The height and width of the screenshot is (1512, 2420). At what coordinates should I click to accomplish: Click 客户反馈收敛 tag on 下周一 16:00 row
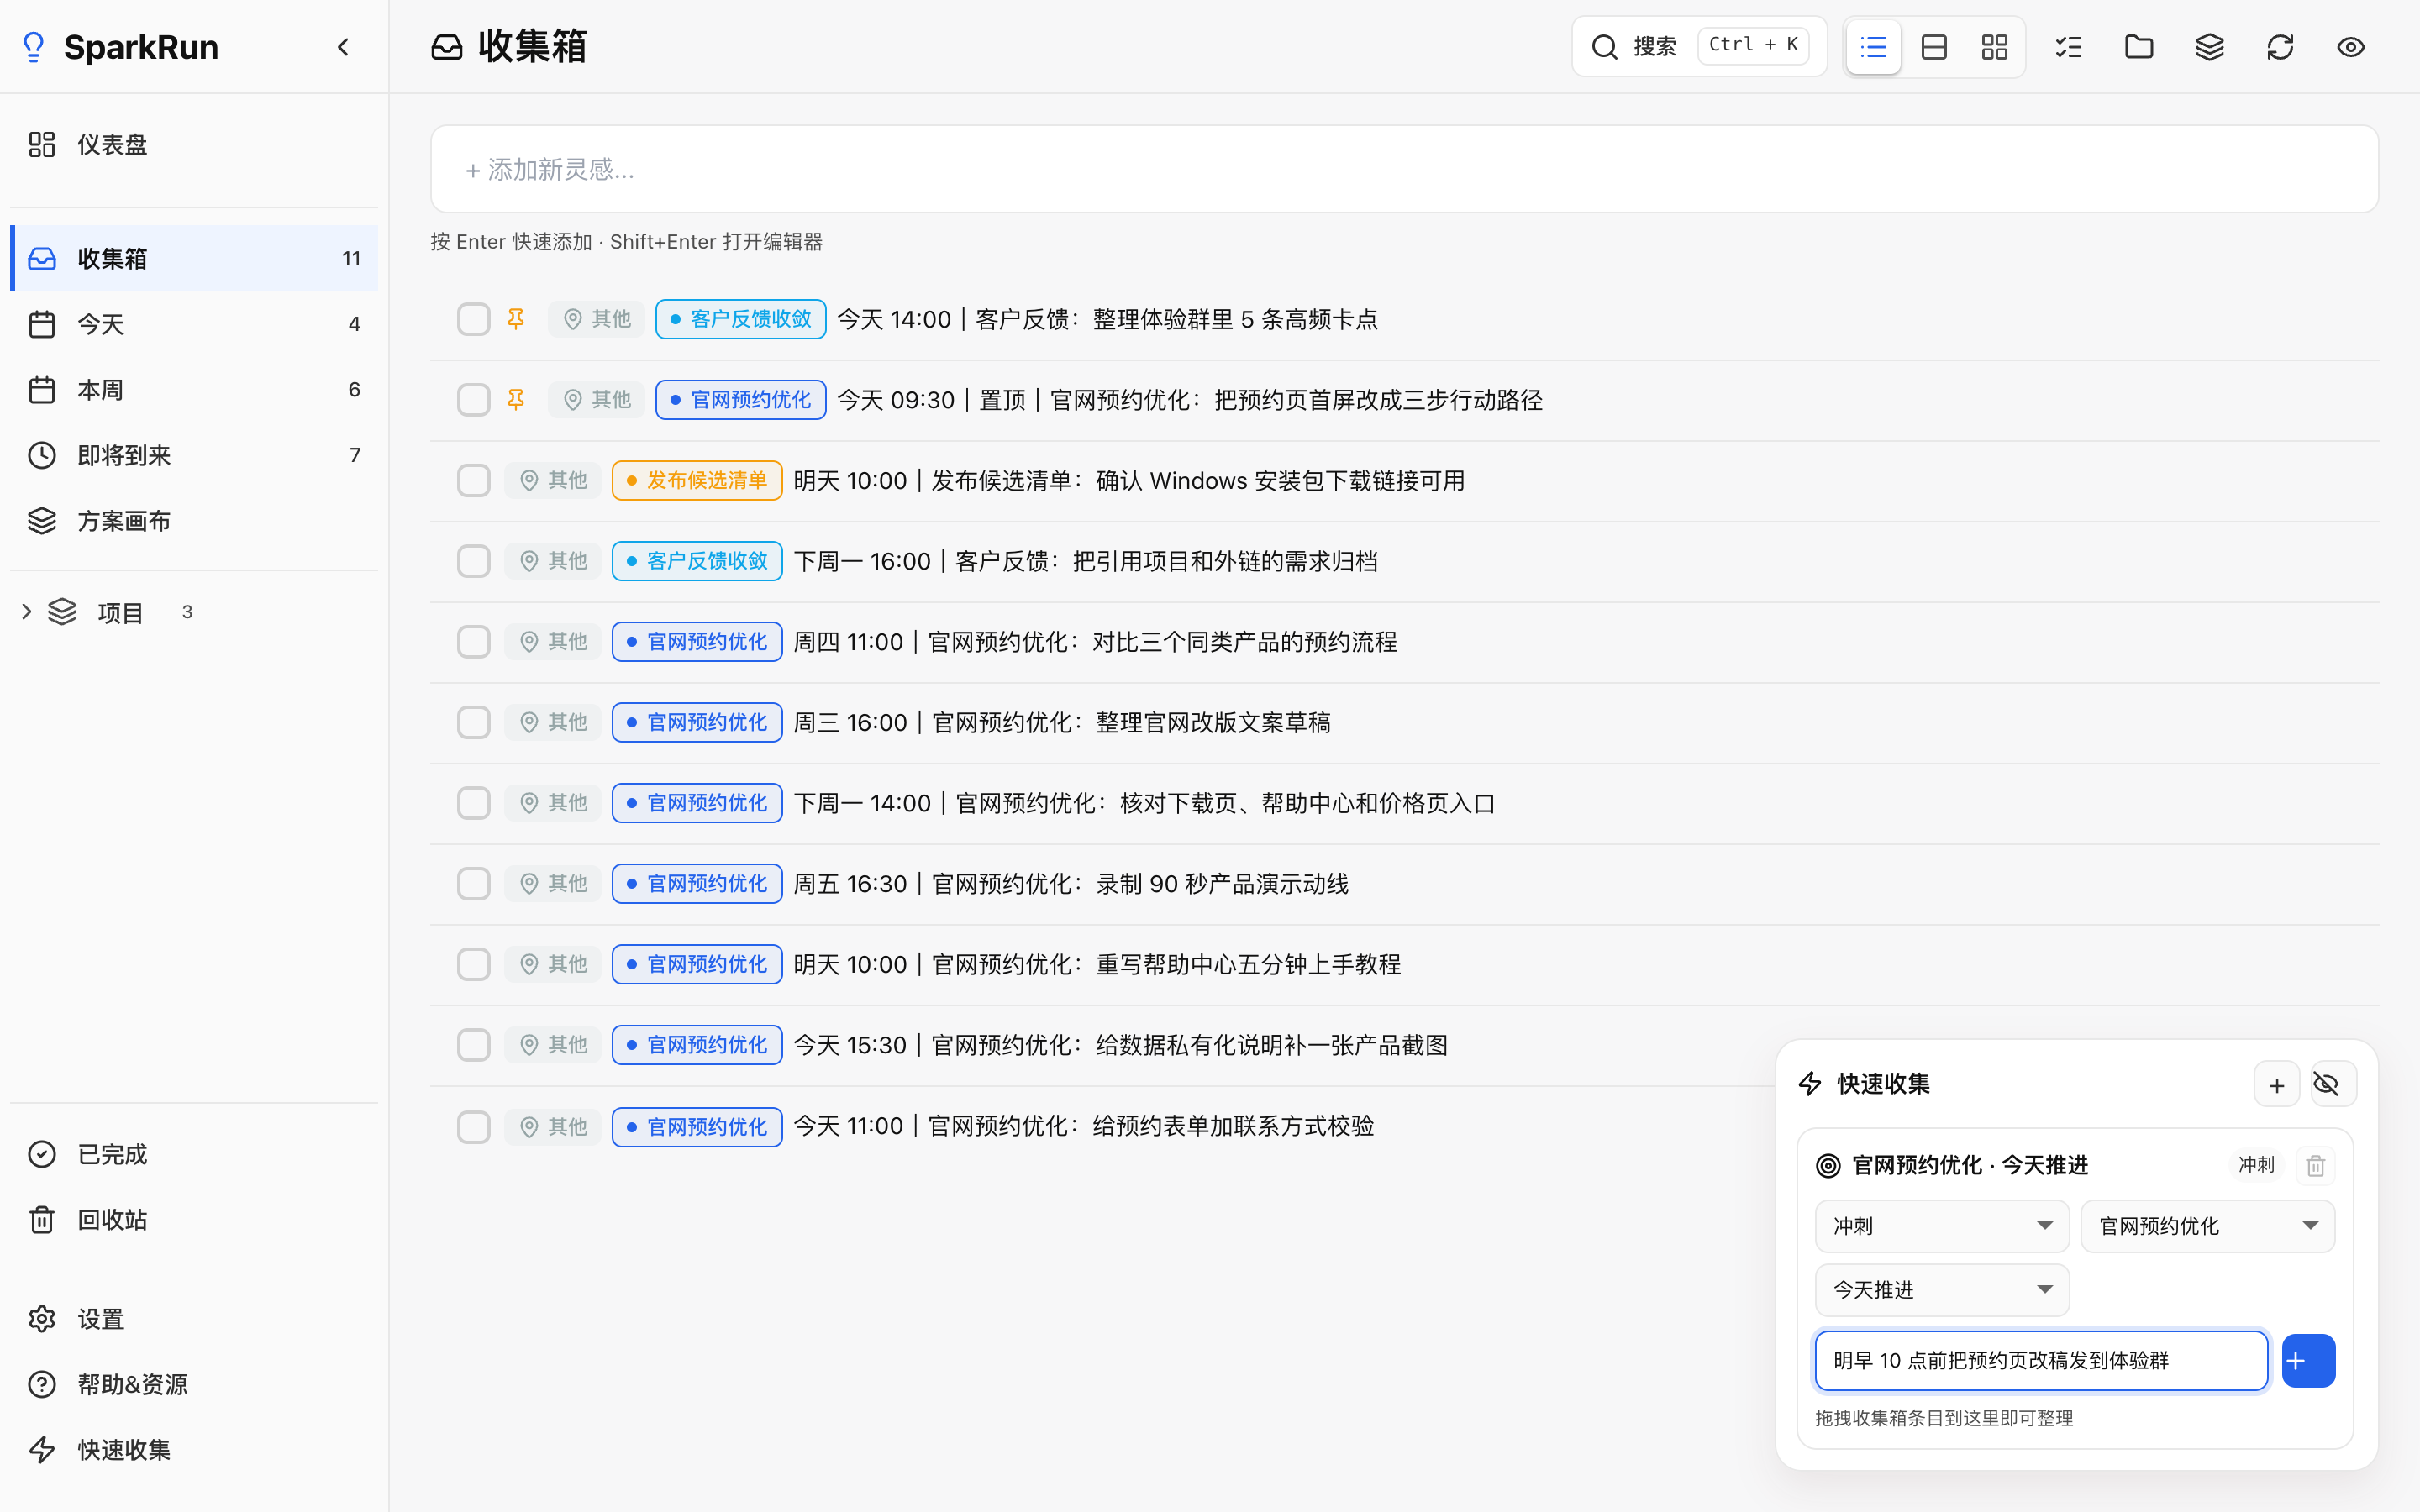pos(697,561)
